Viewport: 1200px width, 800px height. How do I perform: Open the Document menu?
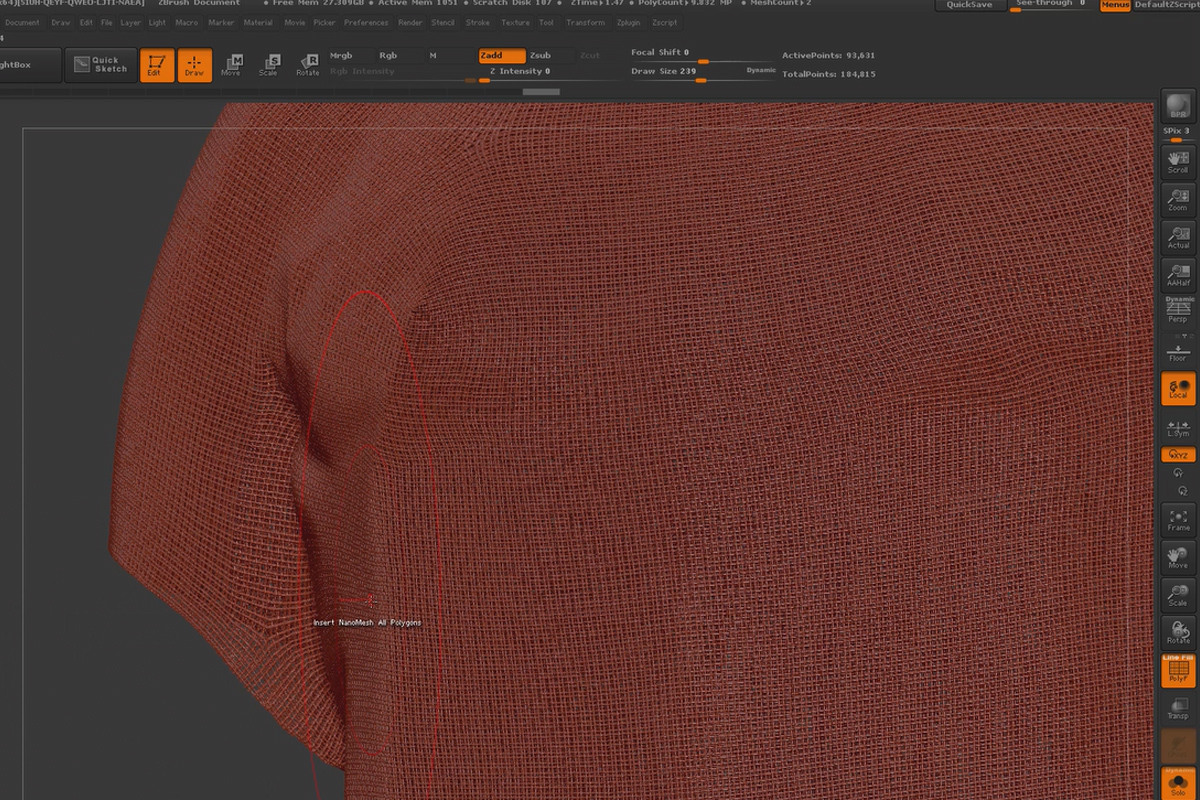coord(22,22)
